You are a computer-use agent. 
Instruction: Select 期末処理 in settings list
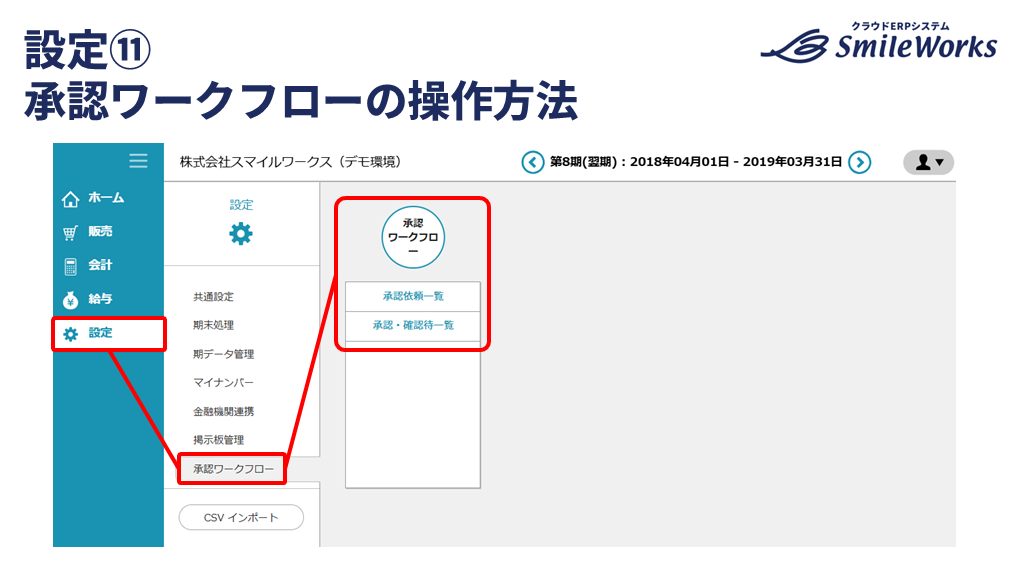pyautogui.click(x=214, y=325)
